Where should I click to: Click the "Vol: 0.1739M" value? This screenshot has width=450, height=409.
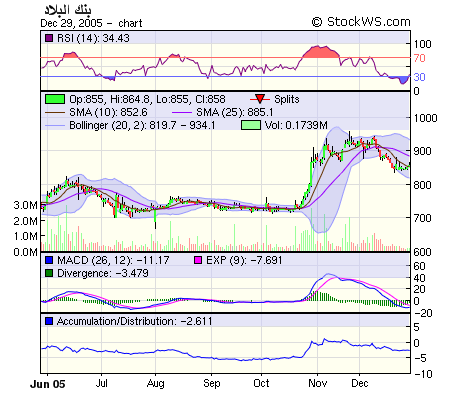pyautogui.click(x=296, y=125)
